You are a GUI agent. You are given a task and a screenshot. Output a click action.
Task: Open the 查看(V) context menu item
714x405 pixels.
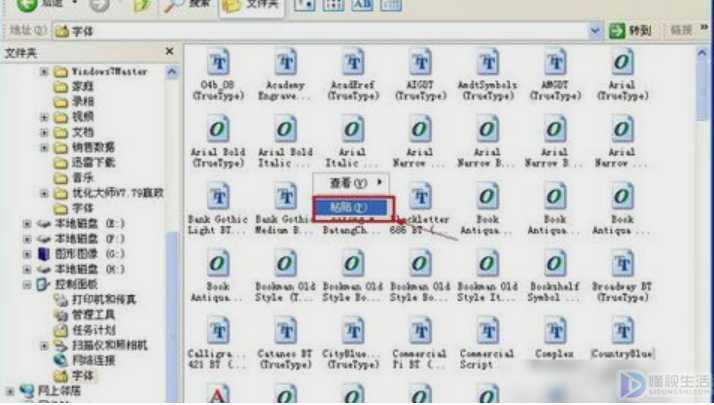coord(351,183)
